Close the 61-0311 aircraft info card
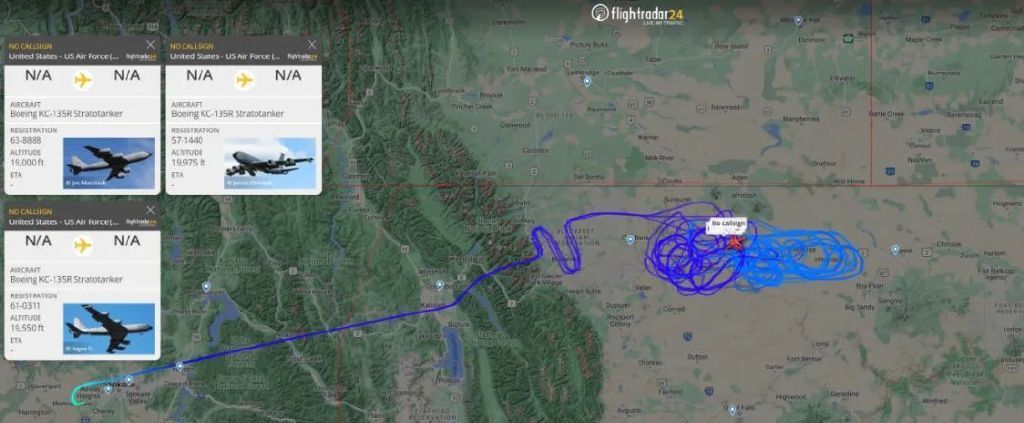The height and width of the screenshot is (423, 1024). [151, 210]
